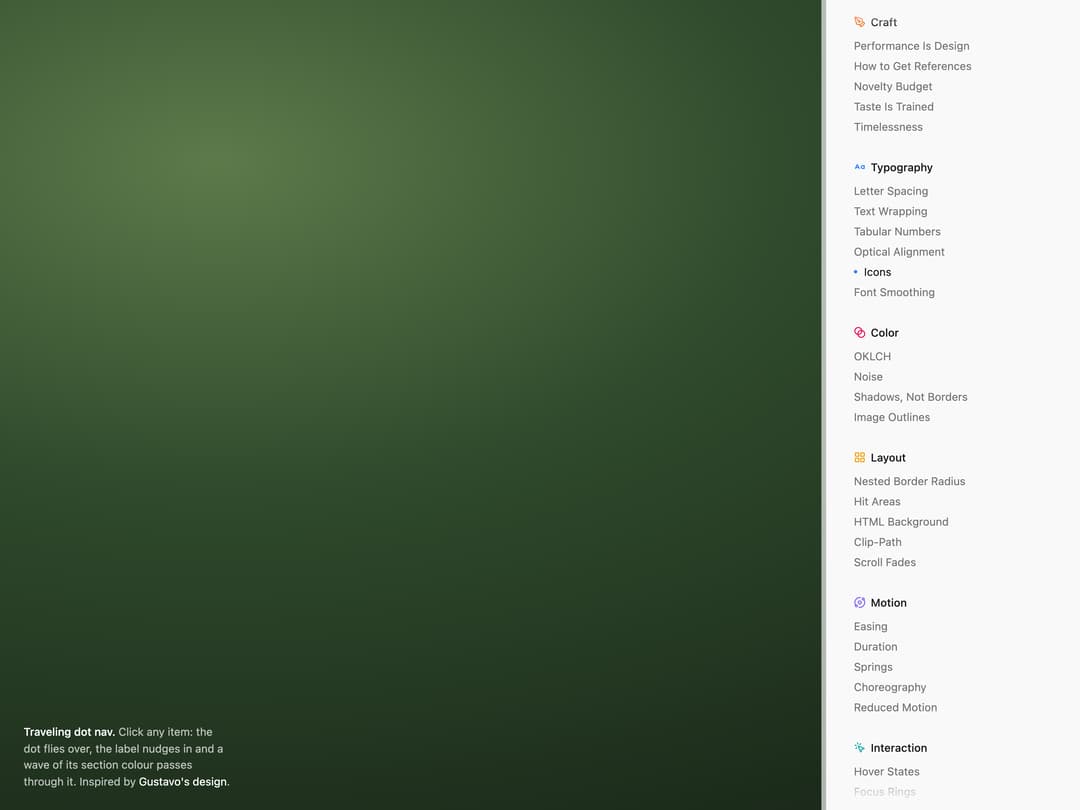Open Image Outlines
Image resolution: width=1080 pixels, height=810 pixels.
click(x=891, y=417)
